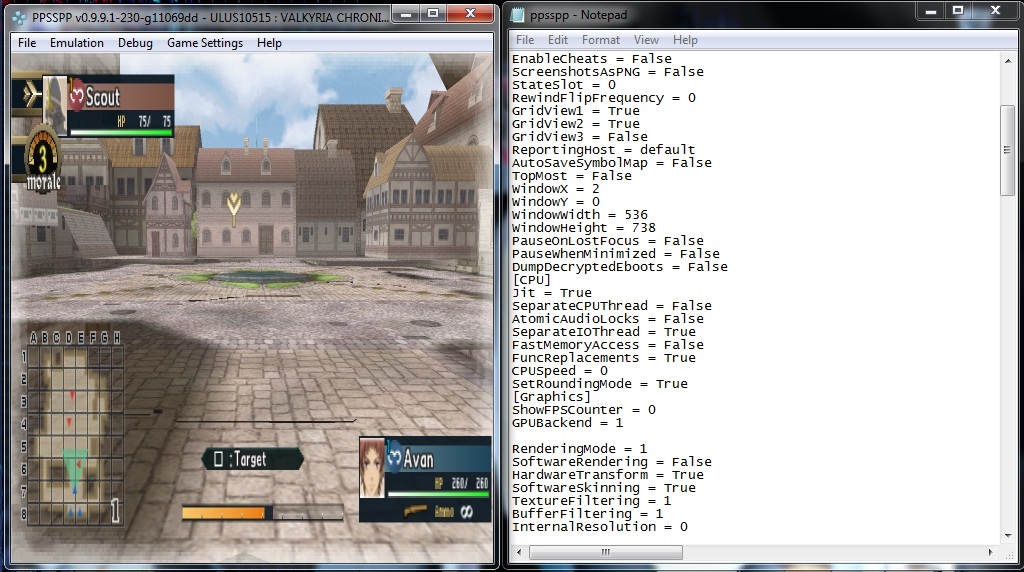Click the morale counter badge
This screenshot has height=572, width=1024.
pyautogui.click(x=40, y=158)
